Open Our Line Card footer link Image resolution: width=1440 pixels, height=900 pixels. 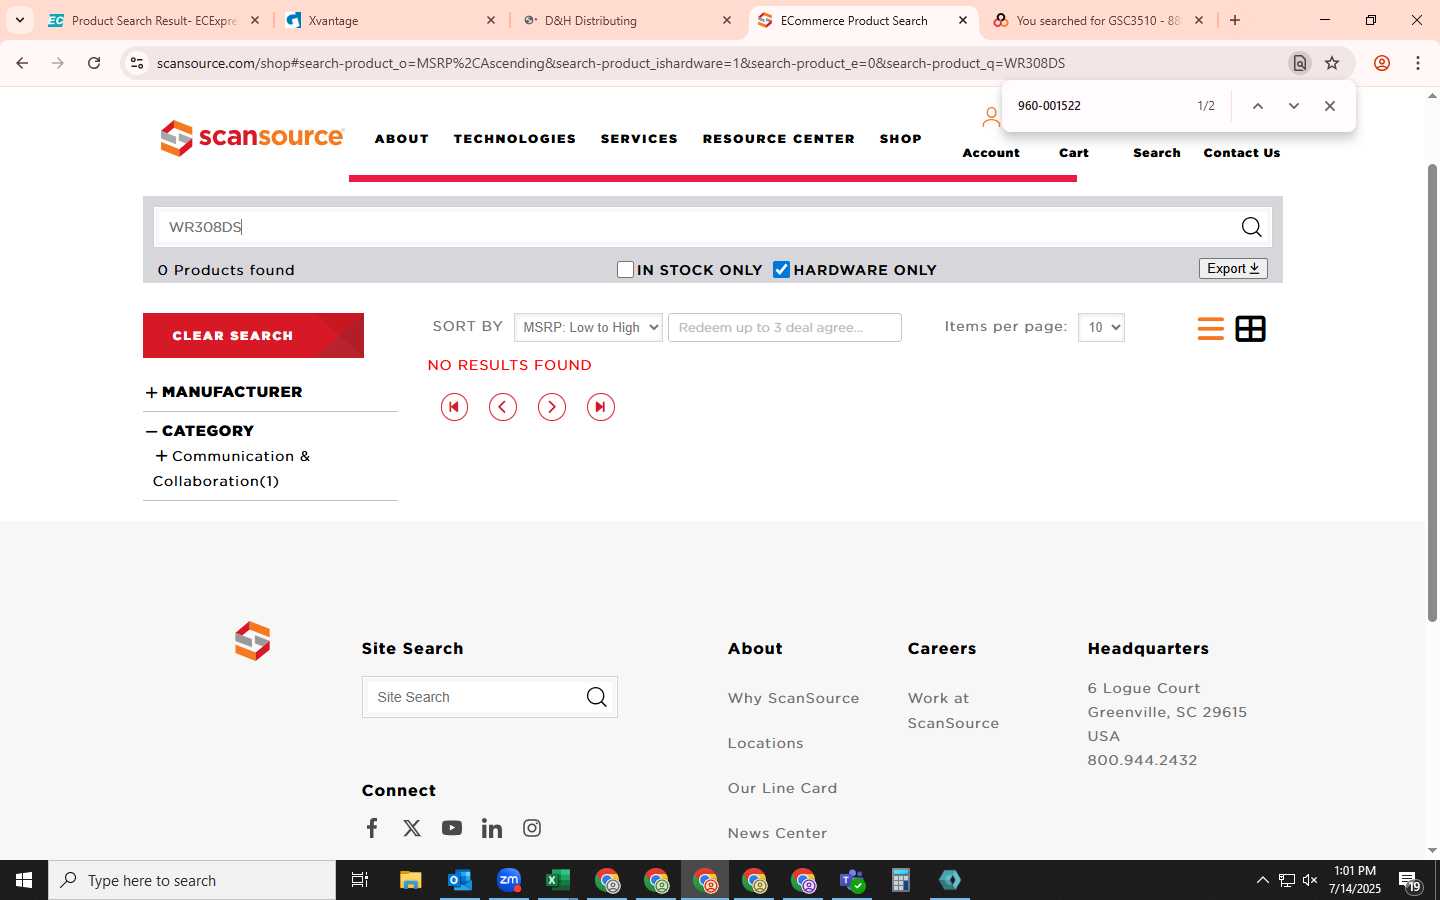782,788
